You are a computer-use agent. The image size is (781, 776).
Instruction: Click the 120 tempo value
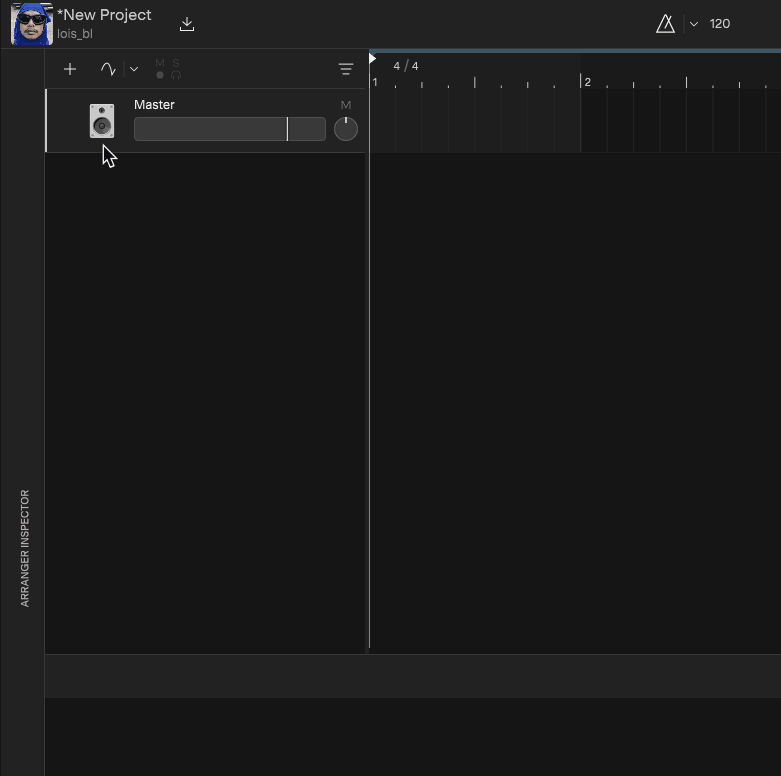click(720, 24)
